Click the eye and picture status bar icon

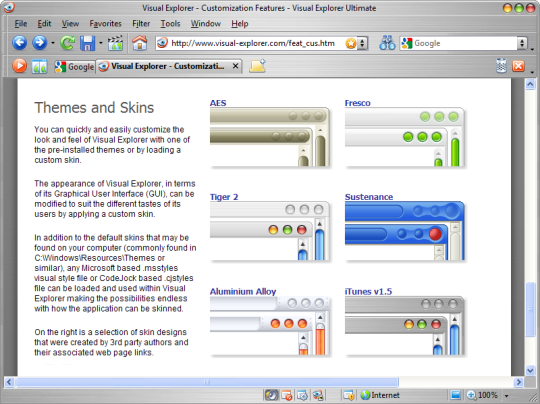[x=318, y=395]
